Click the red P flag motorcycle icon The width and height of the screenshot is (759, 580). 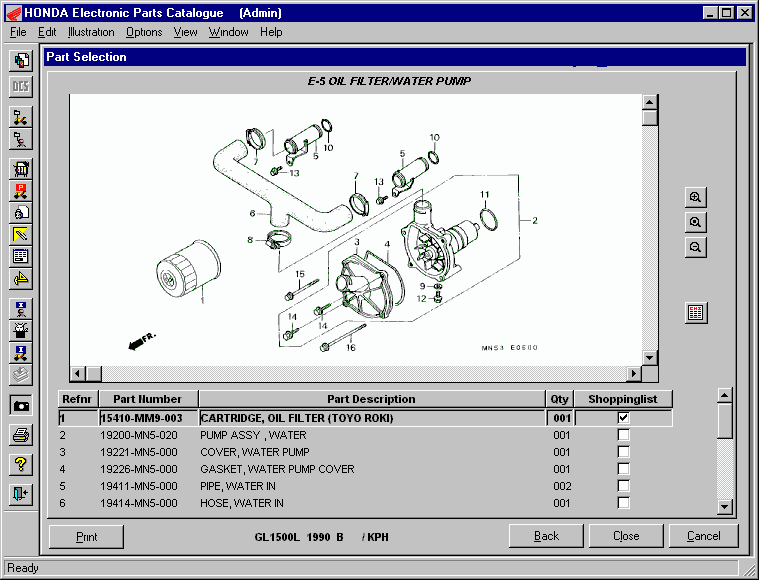pos(21,191)
